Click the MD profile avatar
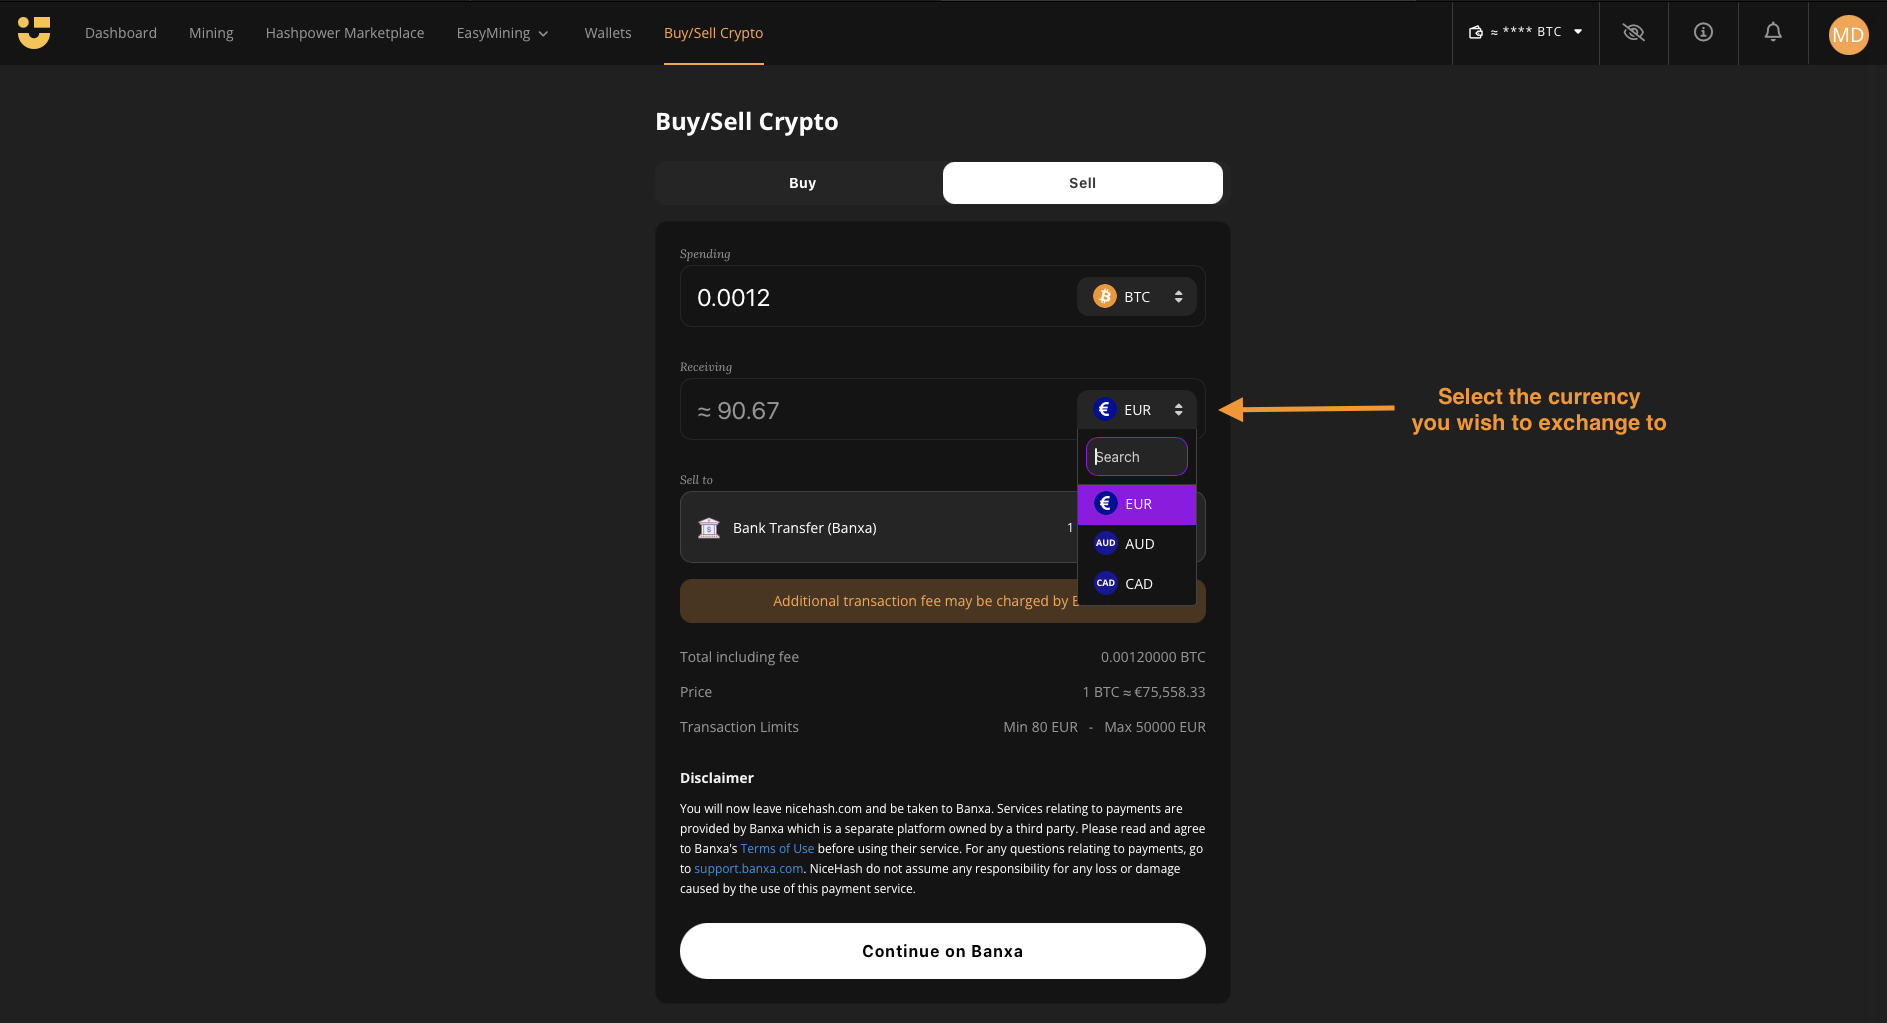1887x1023 pixels. point(1848,34)
